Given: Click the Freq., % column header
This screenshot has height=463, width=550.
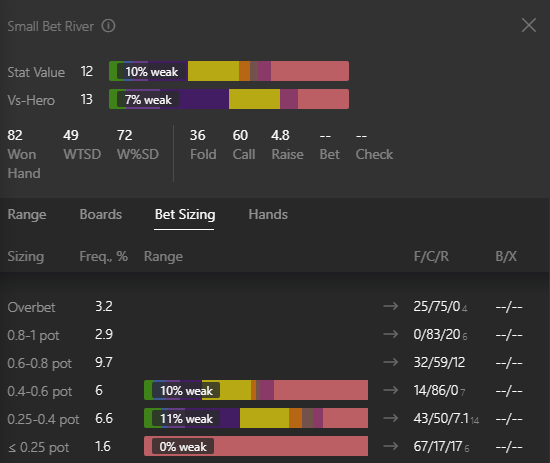Looking at the screenshot, I should coord(103,256).
